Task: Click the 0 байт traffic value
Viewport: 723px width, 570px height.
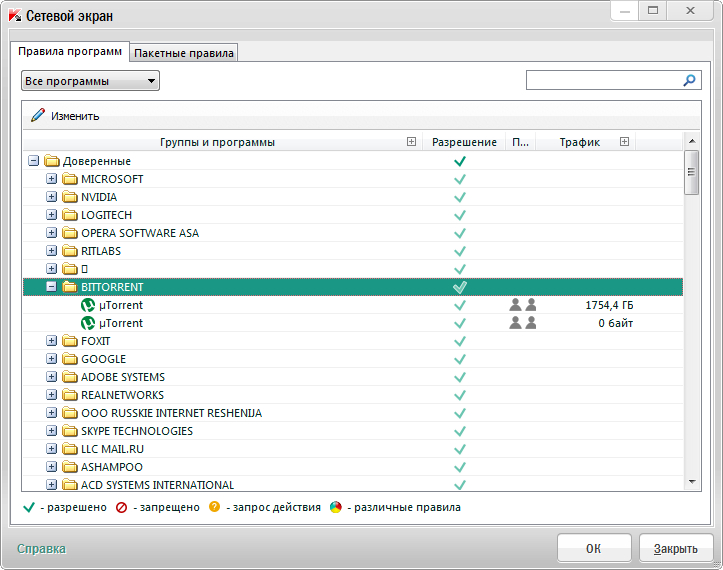Action: coord(616,323)
